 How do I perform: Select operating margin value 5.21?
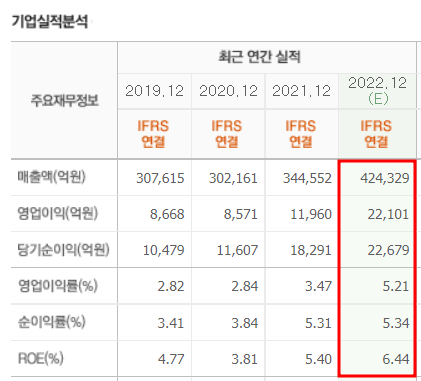(396, 286)
